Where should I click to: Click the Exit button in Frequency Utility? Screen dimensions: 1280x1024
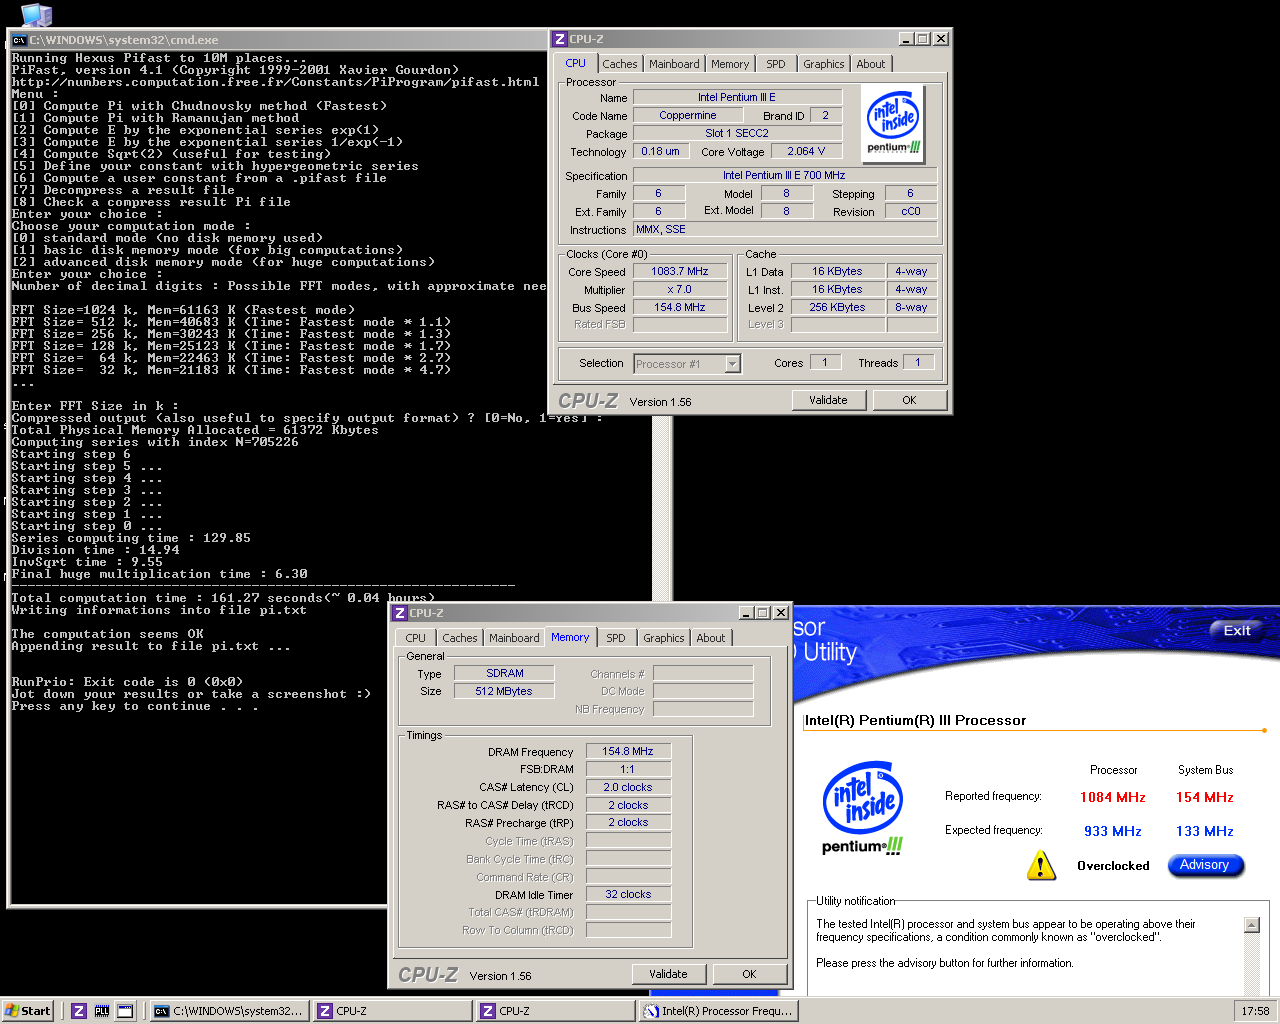1237,631
